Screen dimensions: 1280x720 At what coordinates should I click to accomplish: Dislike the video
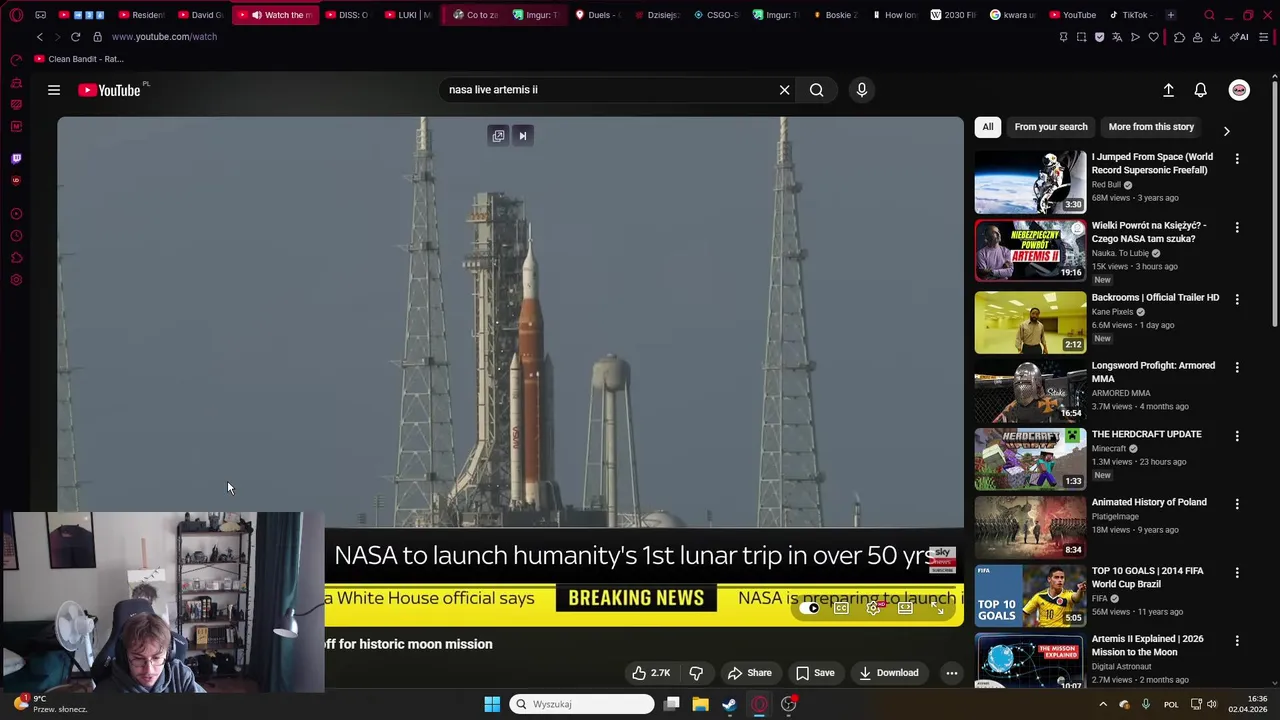coord(696,673)
